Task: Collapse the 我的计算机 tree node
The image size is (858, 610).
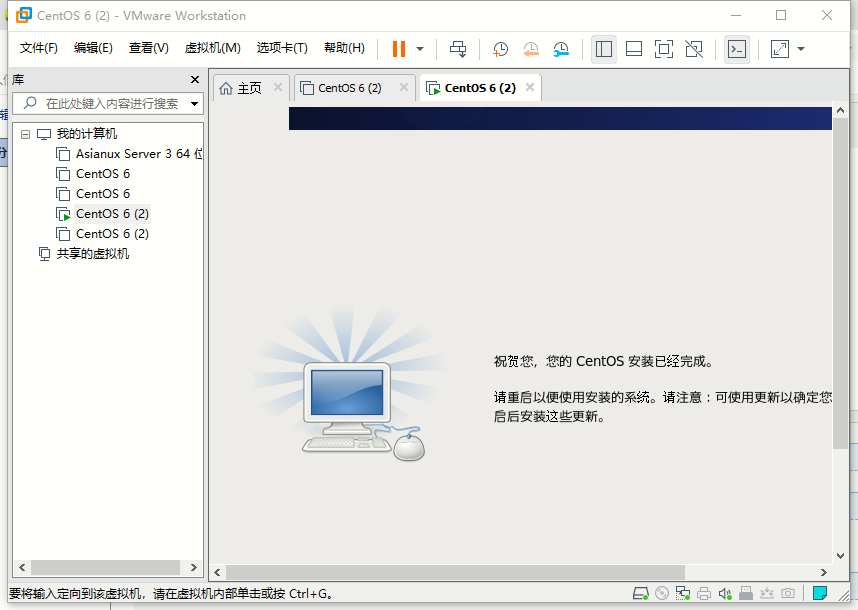Action: [25, 134]
